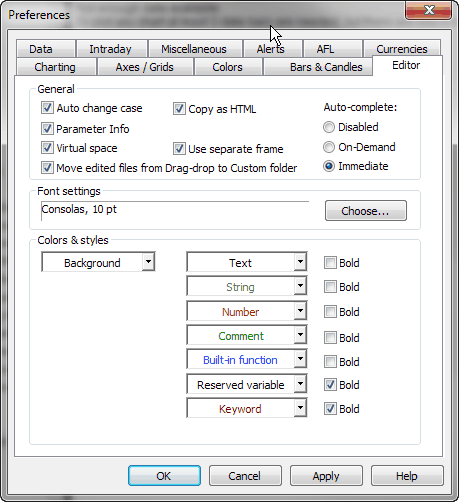
Task: Uncheck Bold for Reserved variable
Action: tap(330, 385)
